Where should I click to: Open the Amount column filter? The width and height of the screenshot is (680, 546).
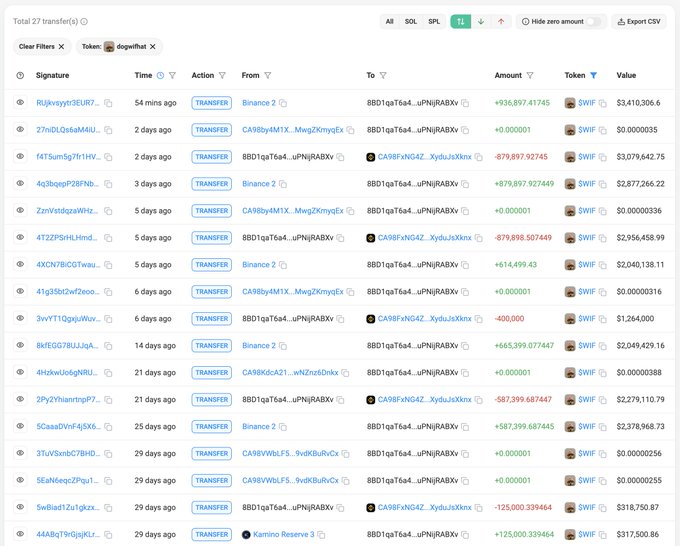pyautogui.click(x=530, y=75)
